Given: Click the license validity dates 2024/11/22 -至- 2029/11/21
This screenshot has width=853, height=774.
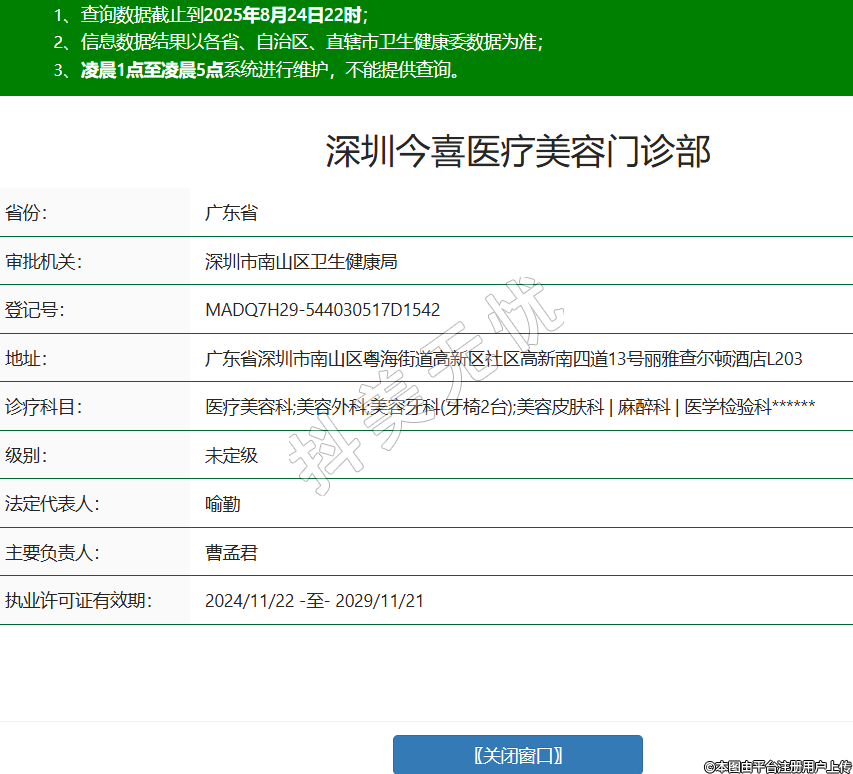Looking at the screenshot, I should tap(314, 601).
